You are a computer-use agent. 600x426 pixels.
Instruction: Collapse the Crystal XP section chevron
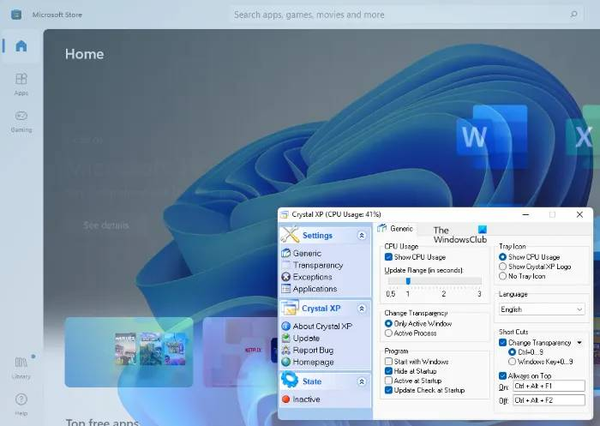pyautogui.click(x=362, y=308)
